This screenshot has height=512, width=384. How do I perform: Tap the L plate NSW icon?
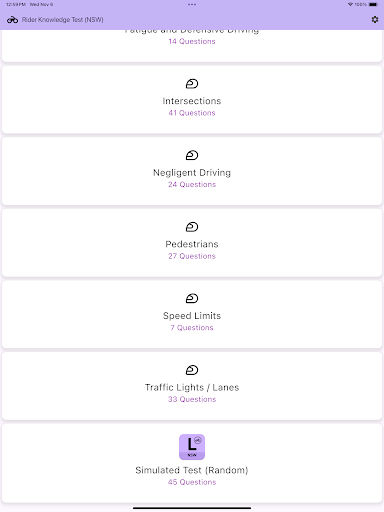click(x=192, y=447)
